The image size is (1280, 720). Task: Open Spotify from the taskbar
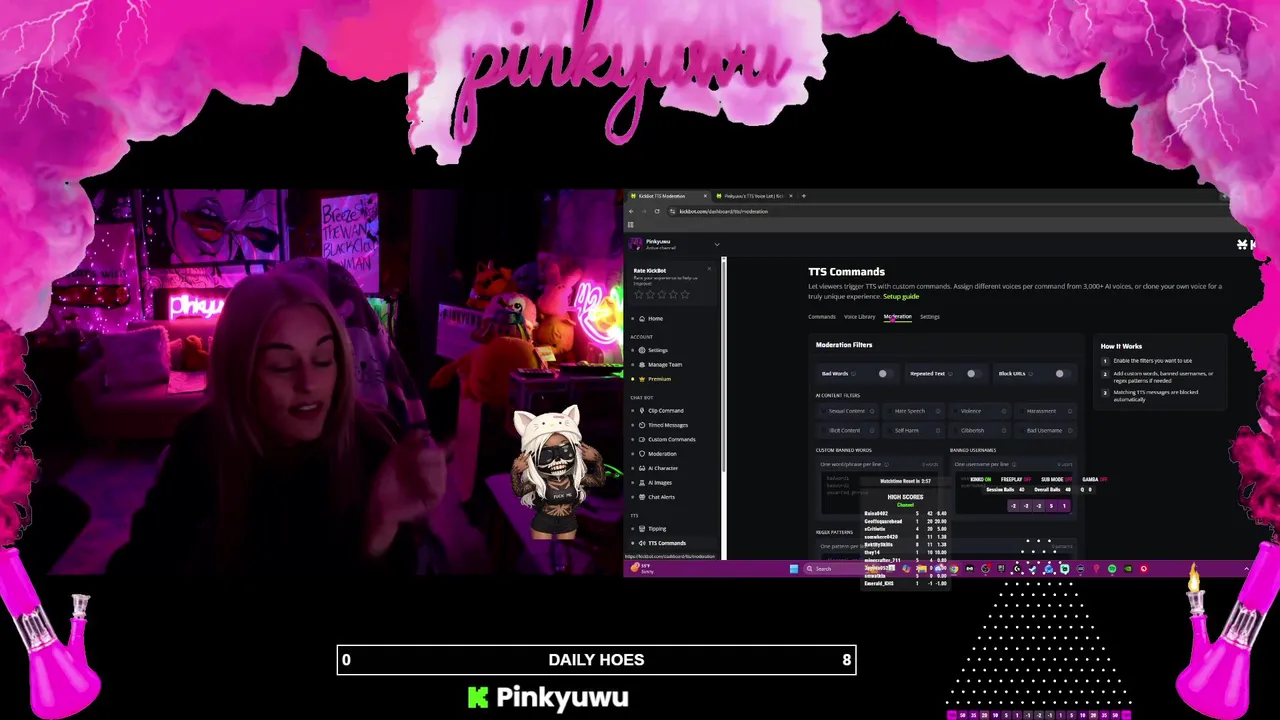click(1112, 569)
